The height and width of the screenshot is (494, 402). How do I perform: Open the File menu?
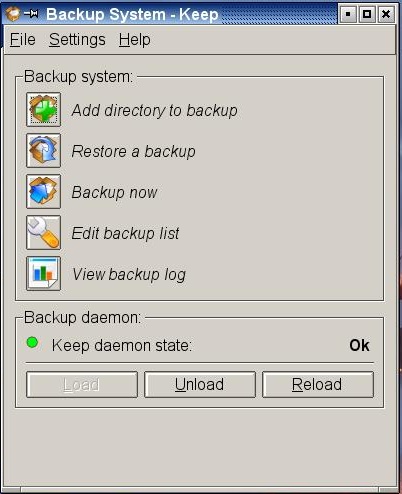(x=23, y=40)
